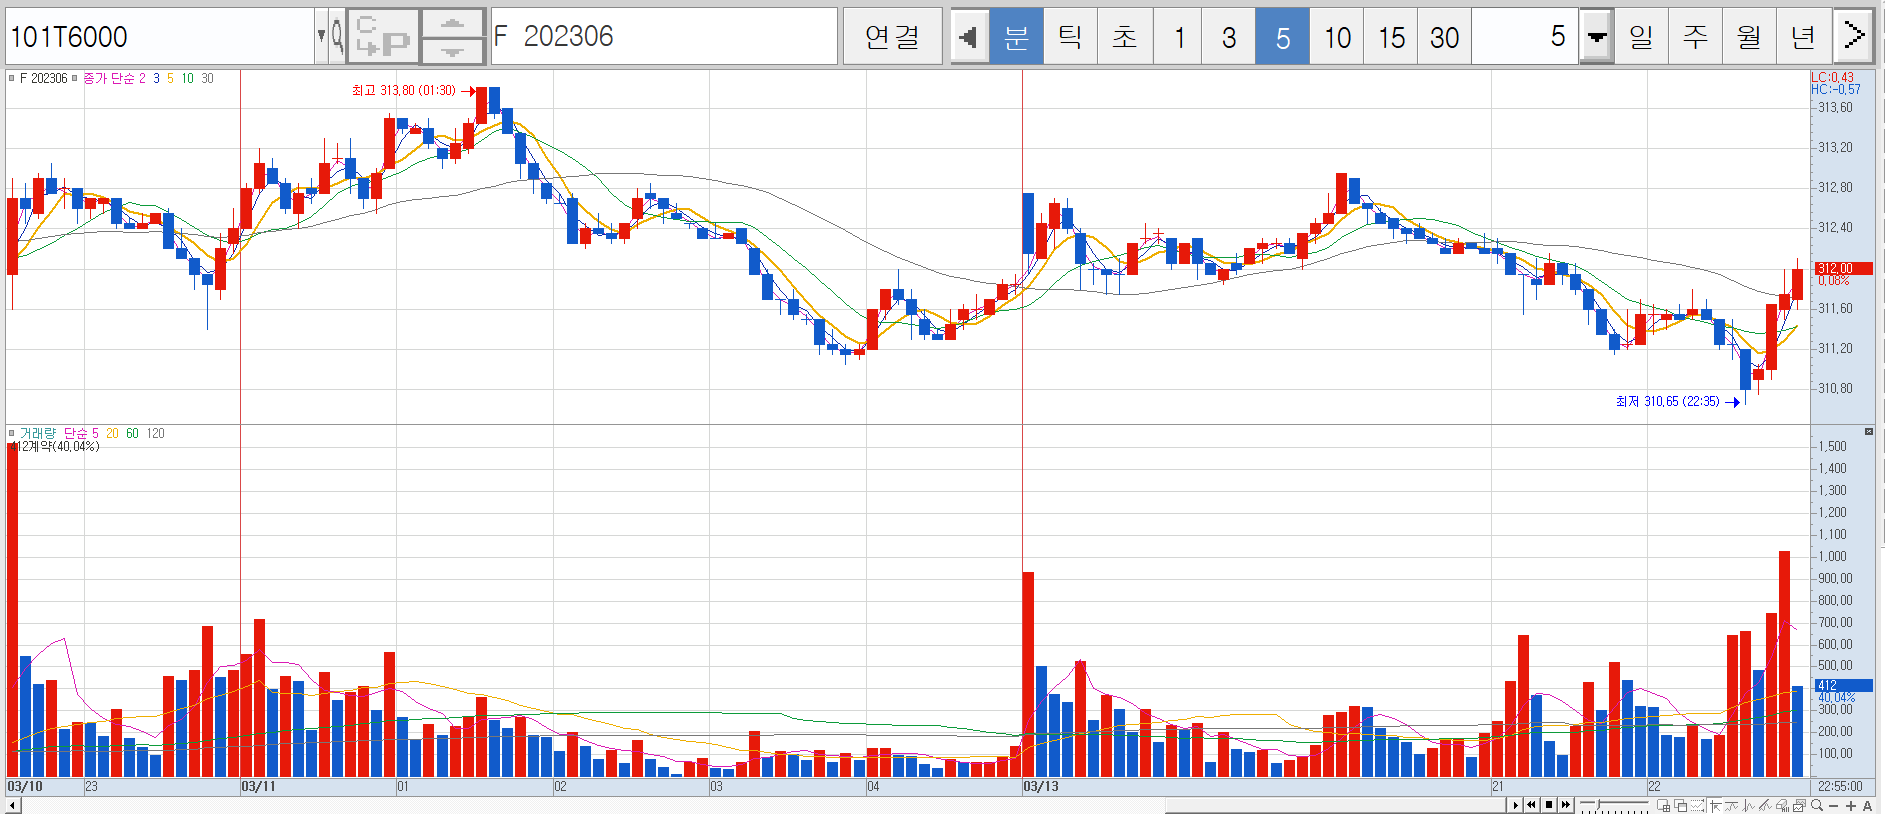
Task: Click the trend line icon
Action: (x=1731, y=805)
